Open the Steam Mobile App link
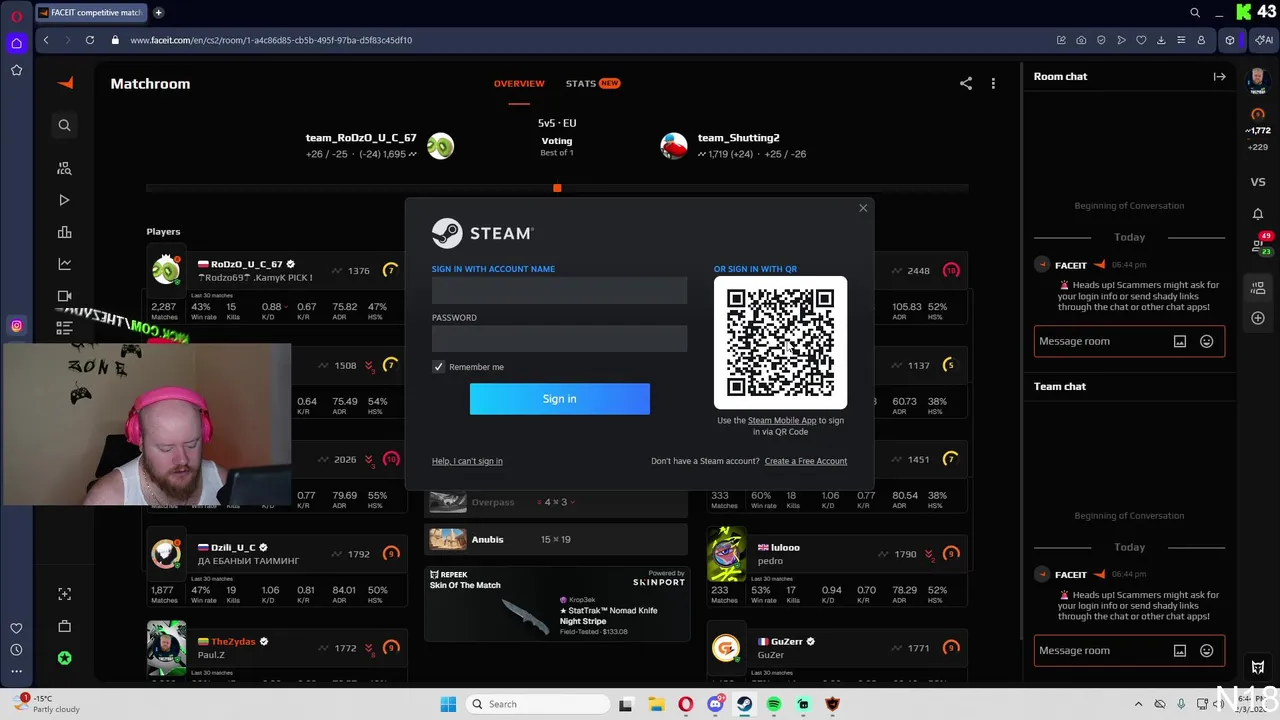This screenshot has width=1280, height=720. pyautogui.click(x=782, y=420)
